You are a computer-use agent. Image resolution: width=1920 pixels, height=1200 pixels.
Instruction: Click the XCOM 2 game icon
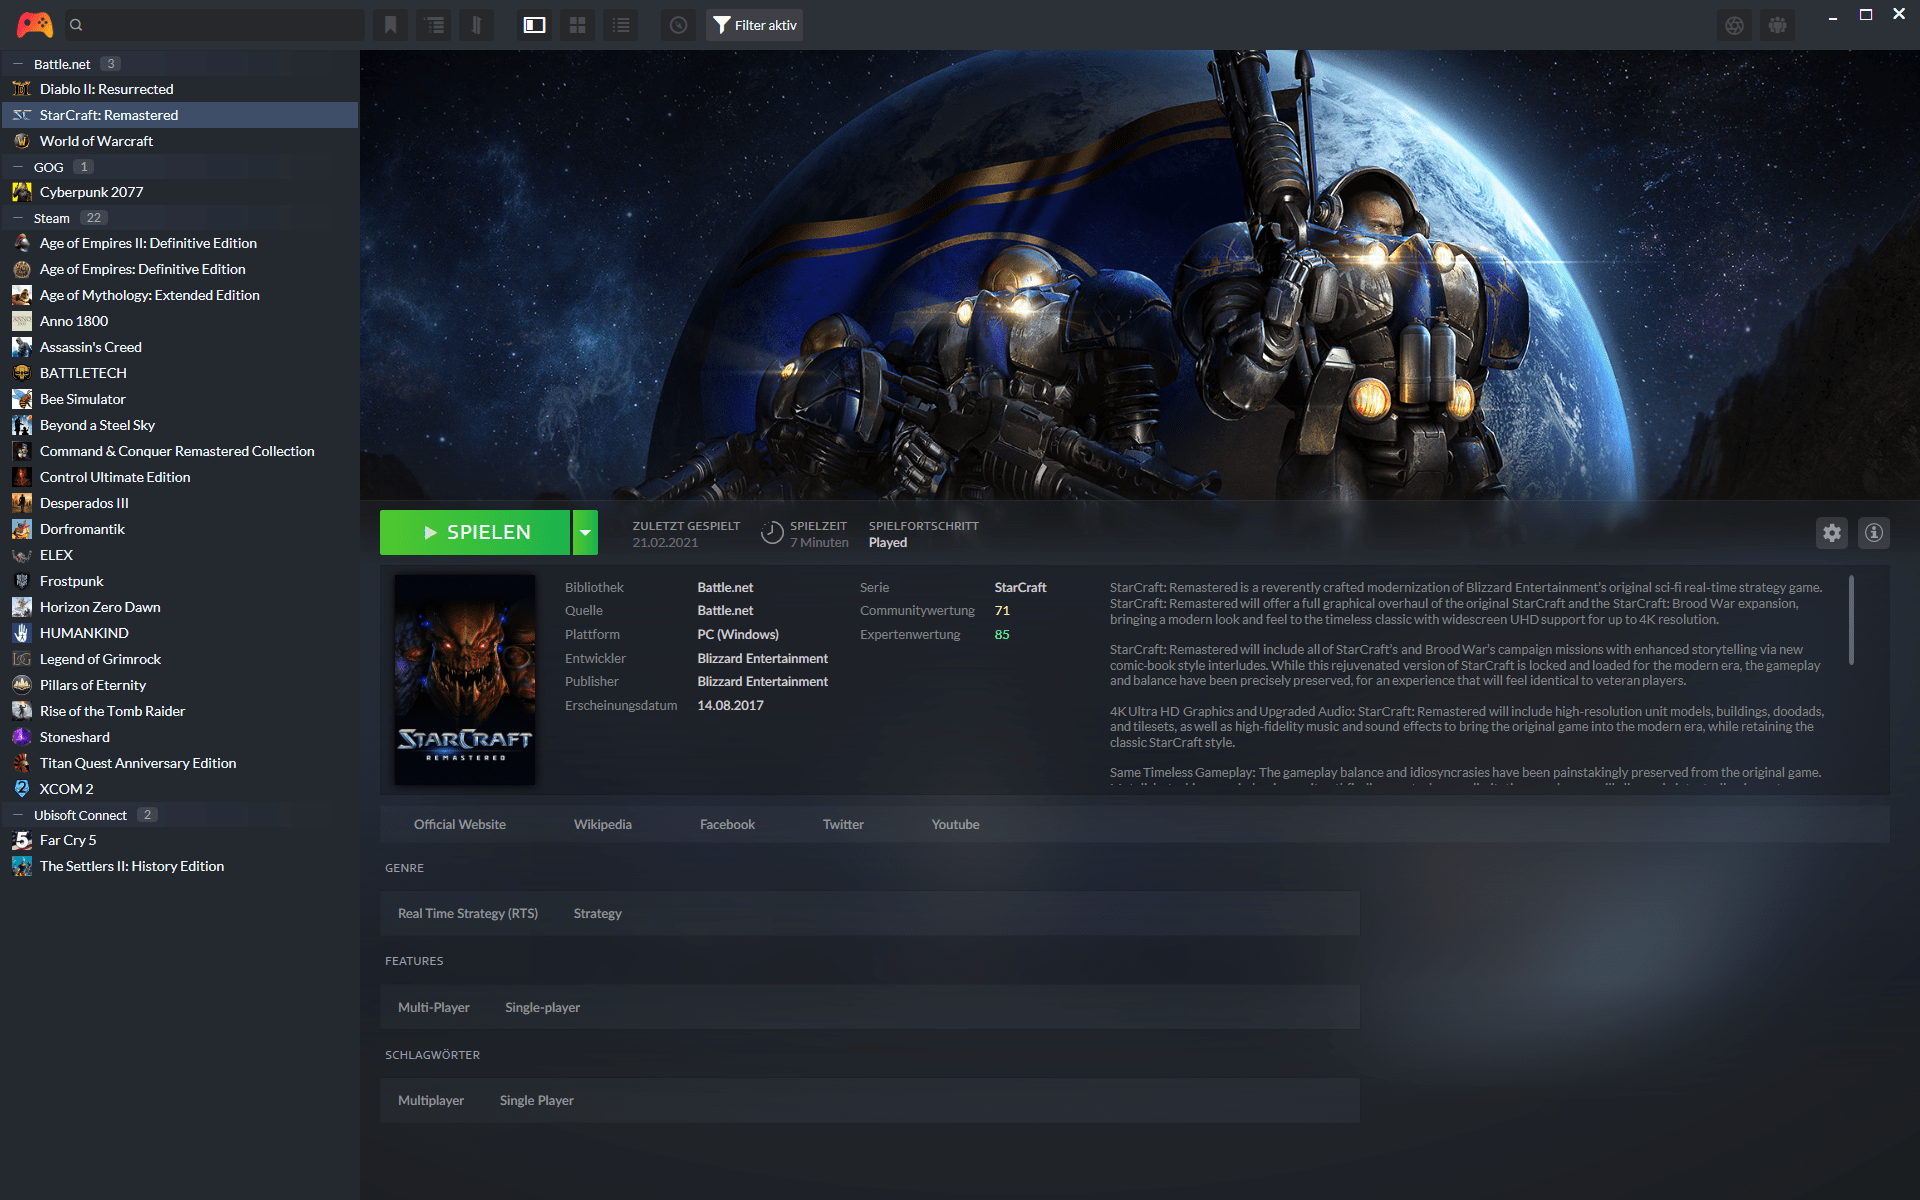click(x=22, y=789)
